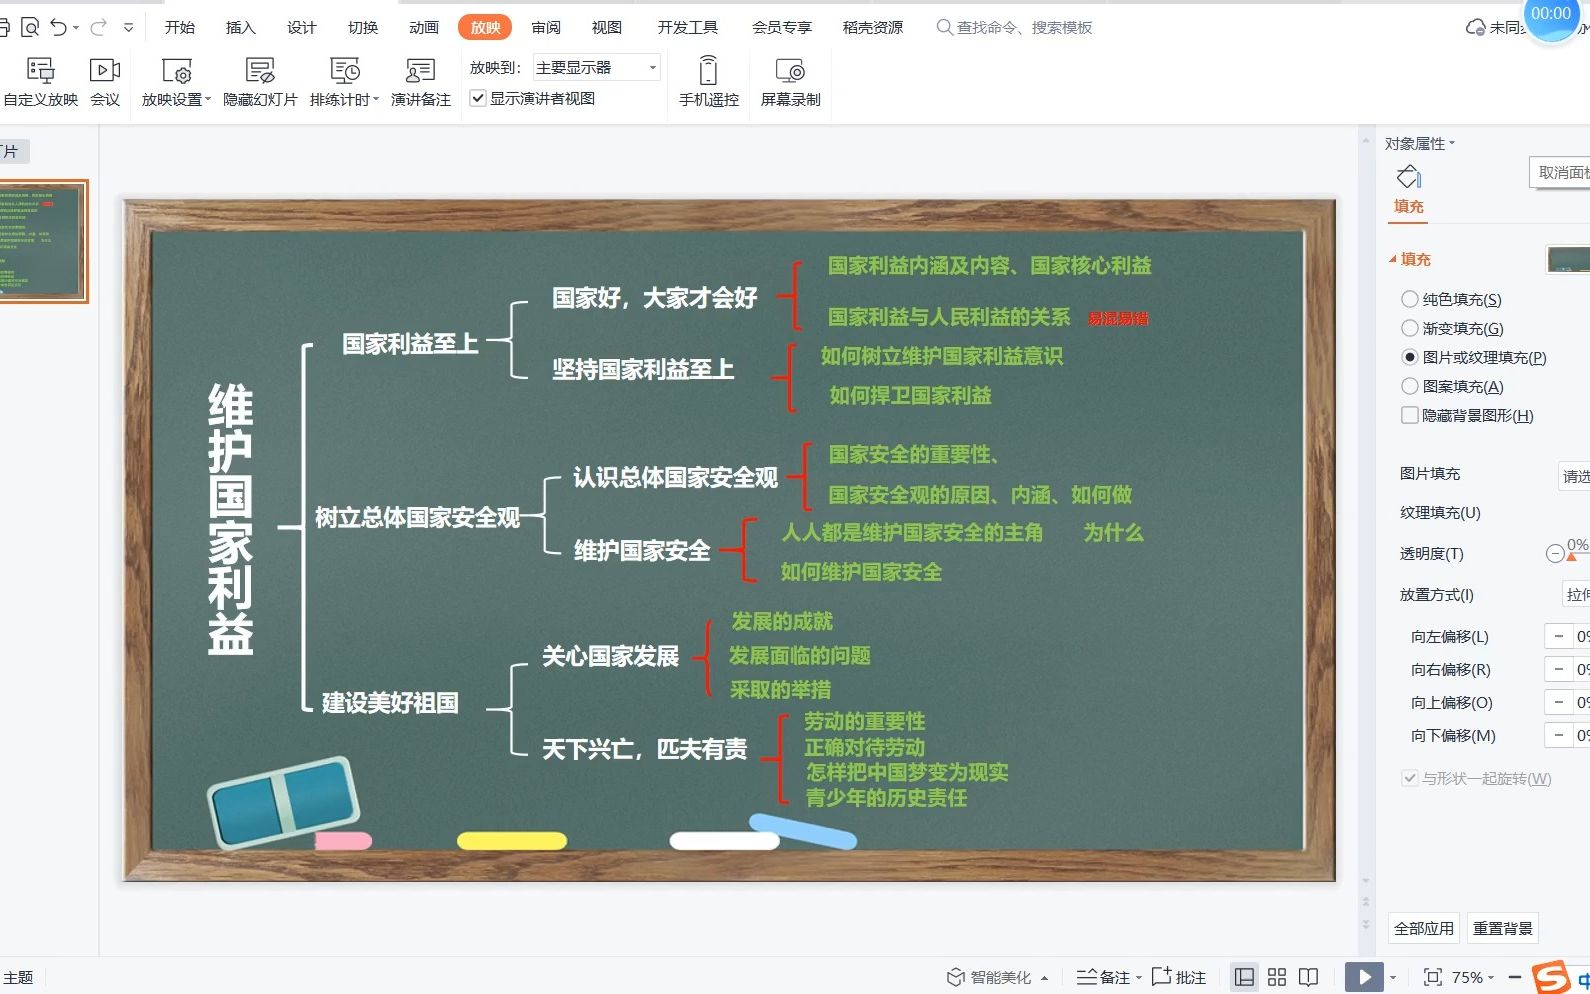1590x994 pixels.
Task: Click search magnifier in command box
Action: pos(944,28)
